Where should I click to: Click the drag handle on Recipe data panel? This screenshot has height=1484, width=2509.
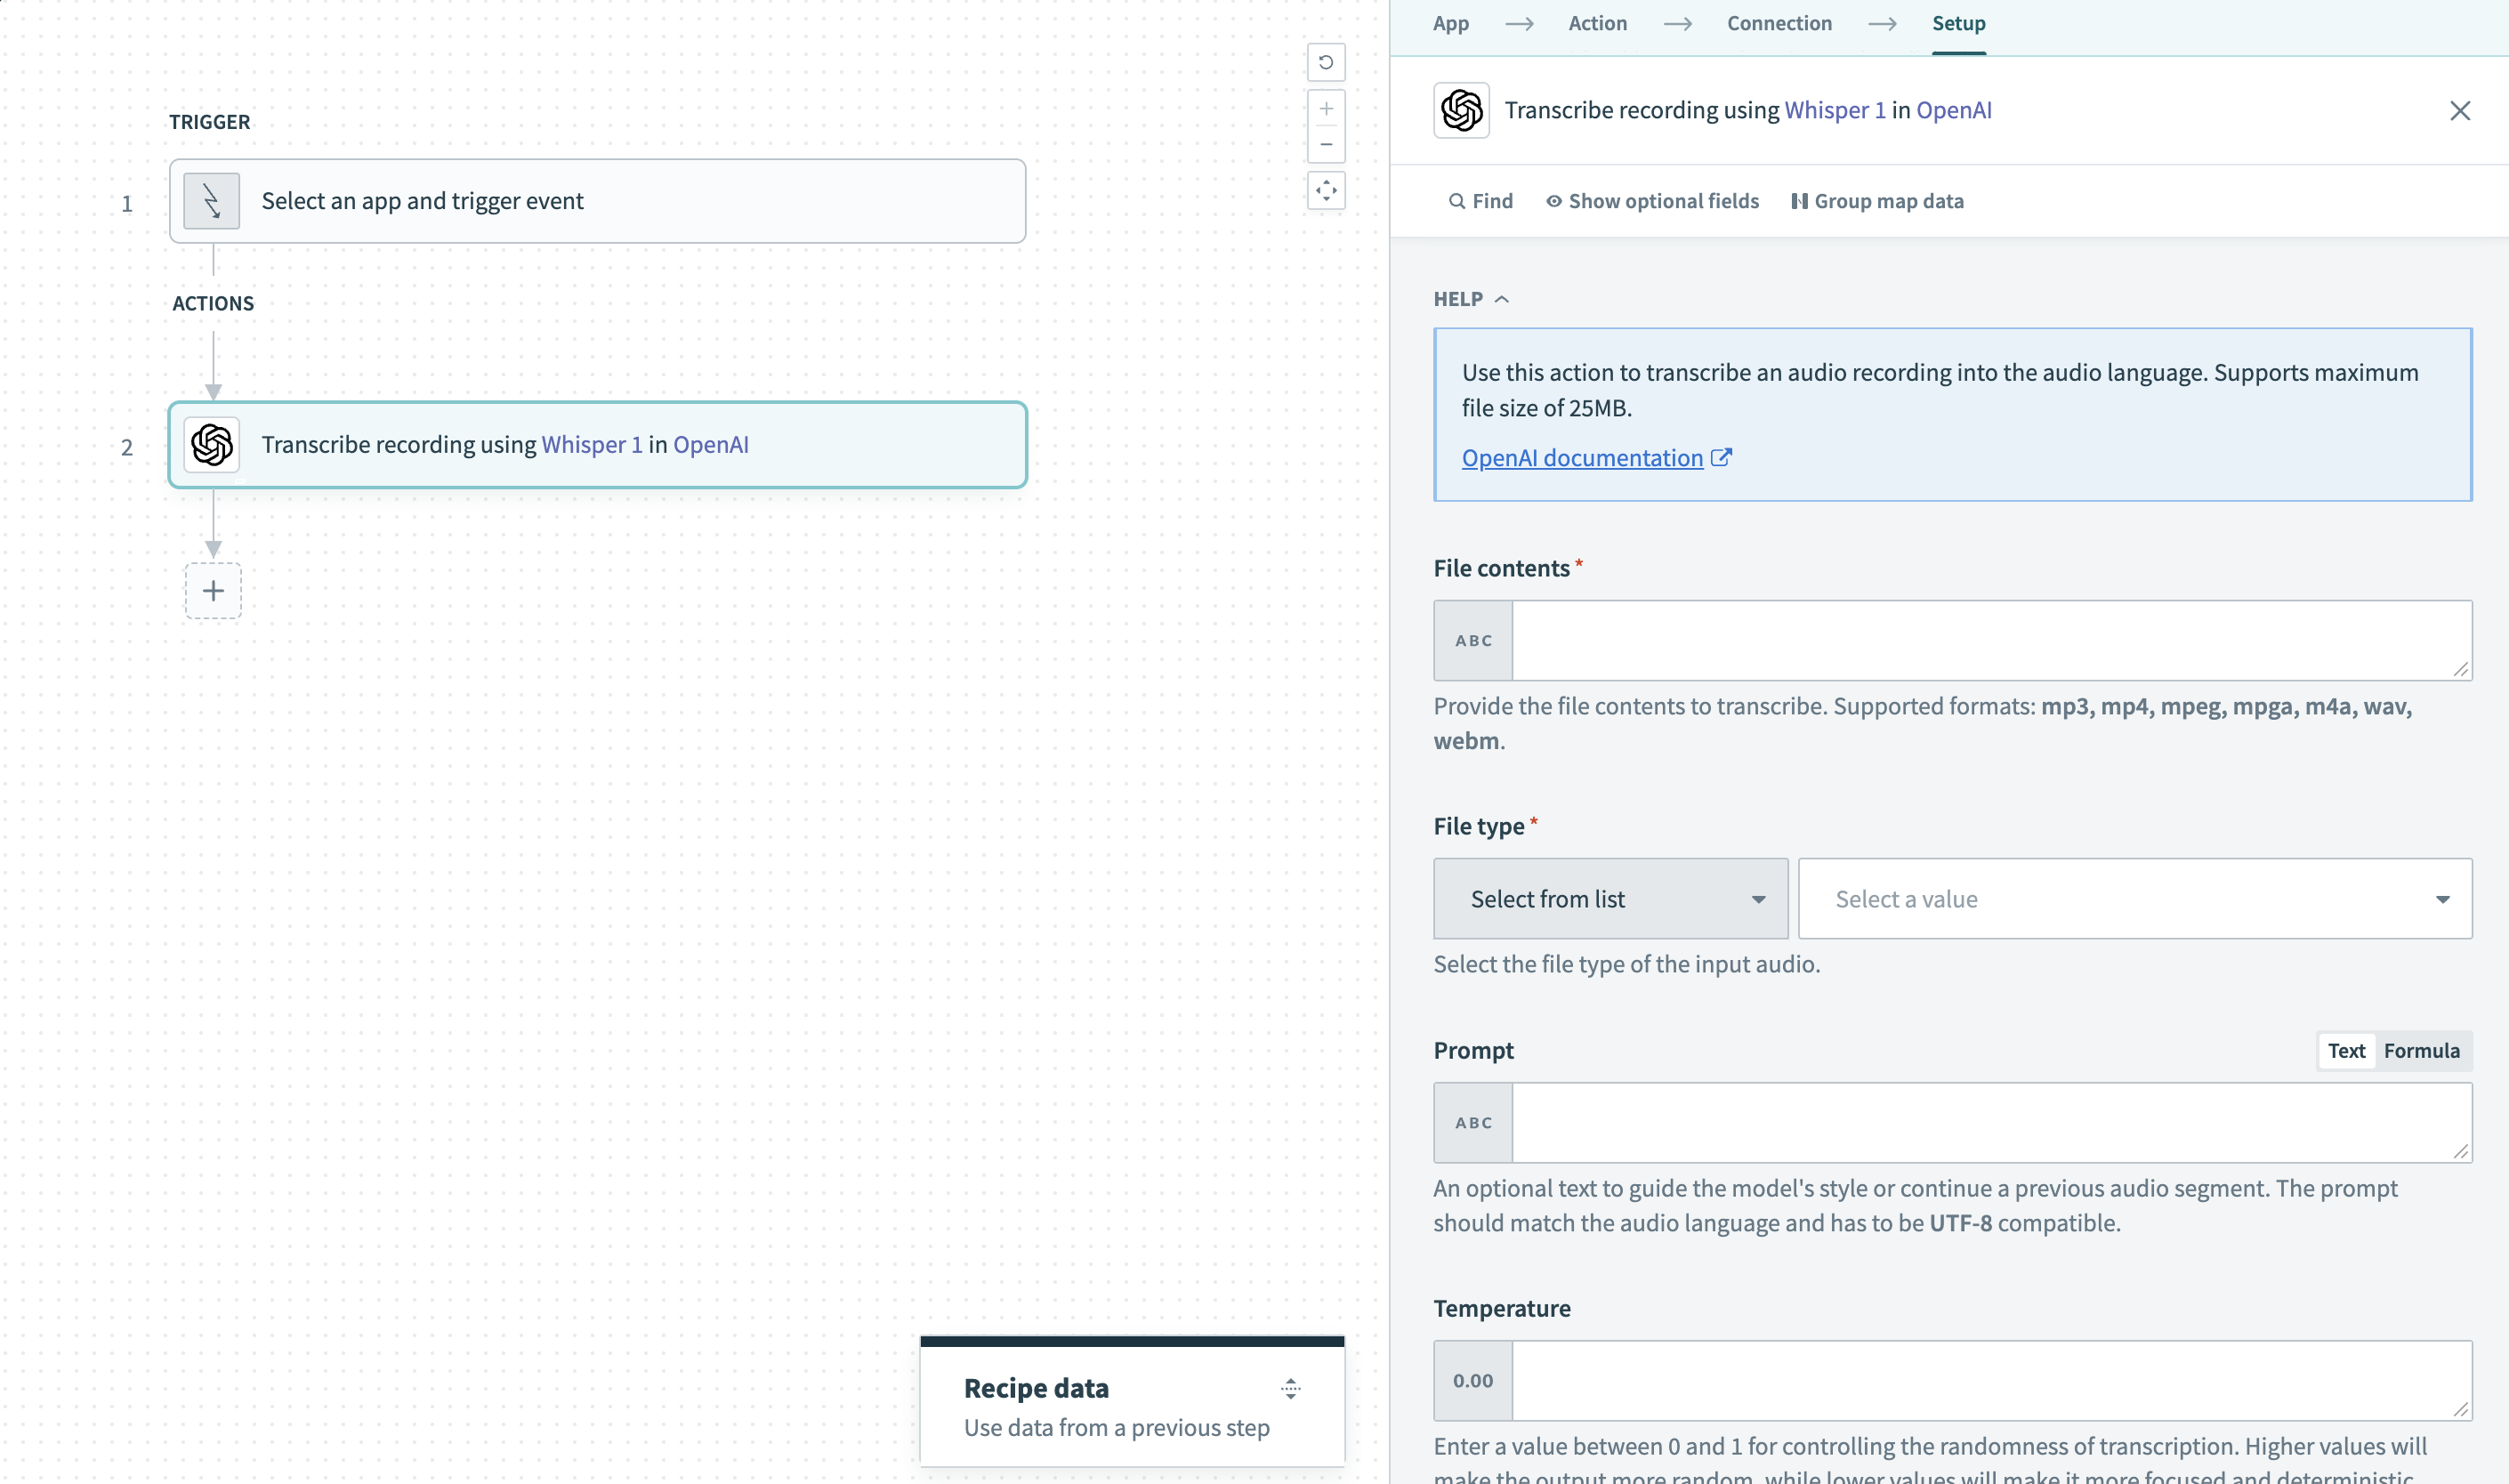[1290, 1388]
